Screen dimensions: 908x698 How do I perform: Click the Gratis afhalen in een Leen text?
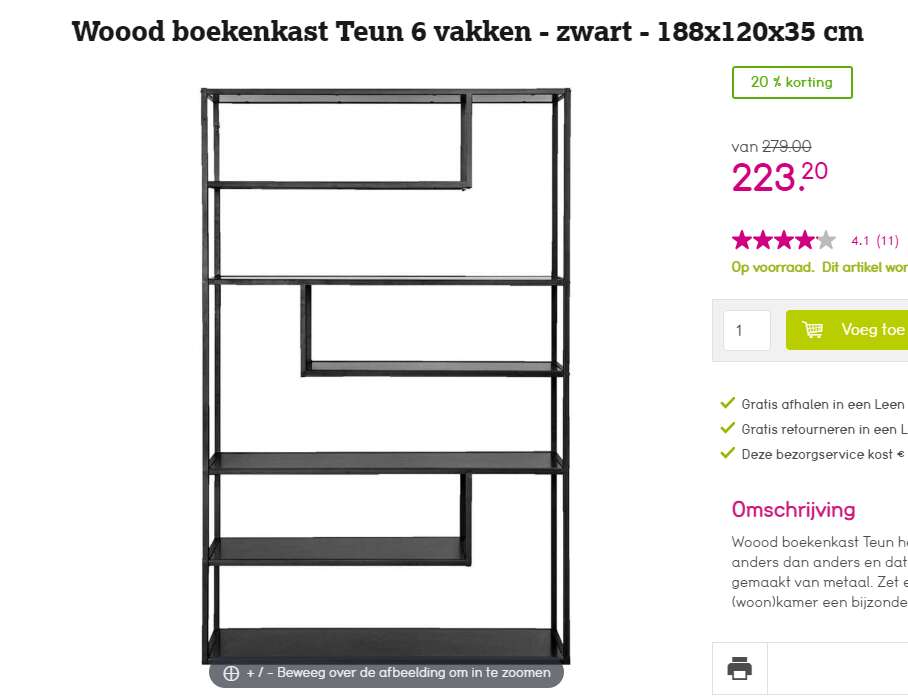tap(823, 404)
